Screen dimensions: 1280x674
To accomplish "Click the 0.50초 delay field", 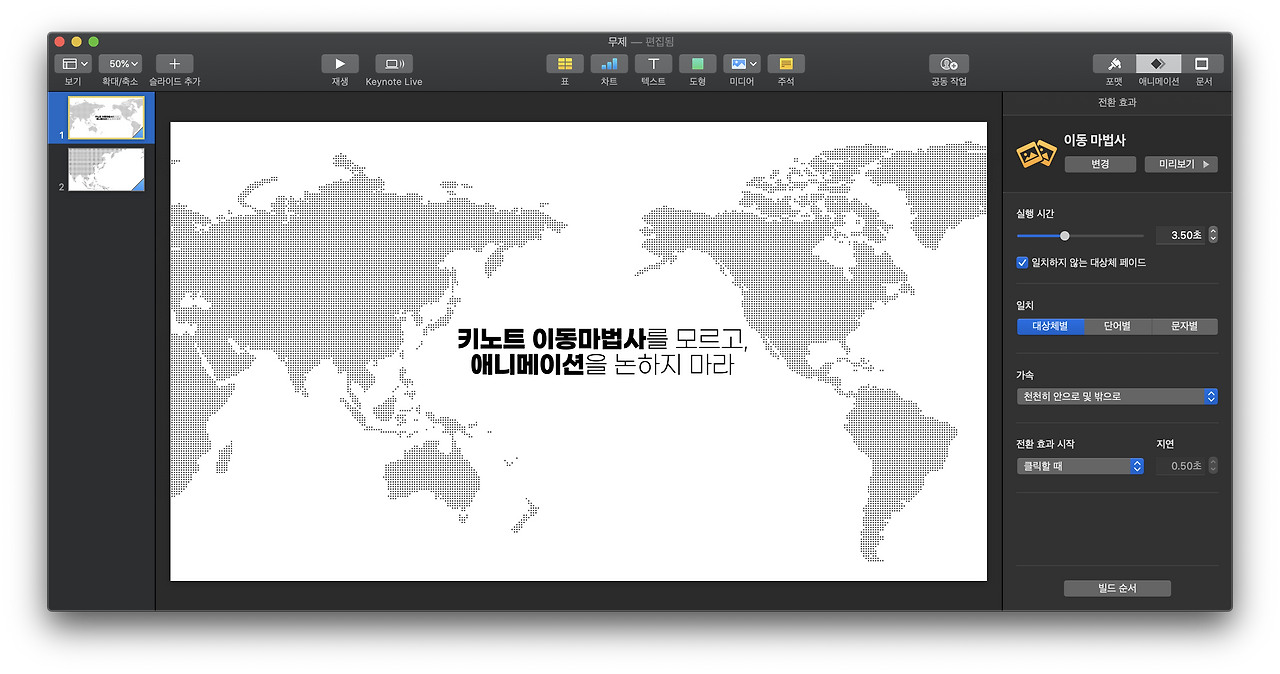I will [1181, 466].
